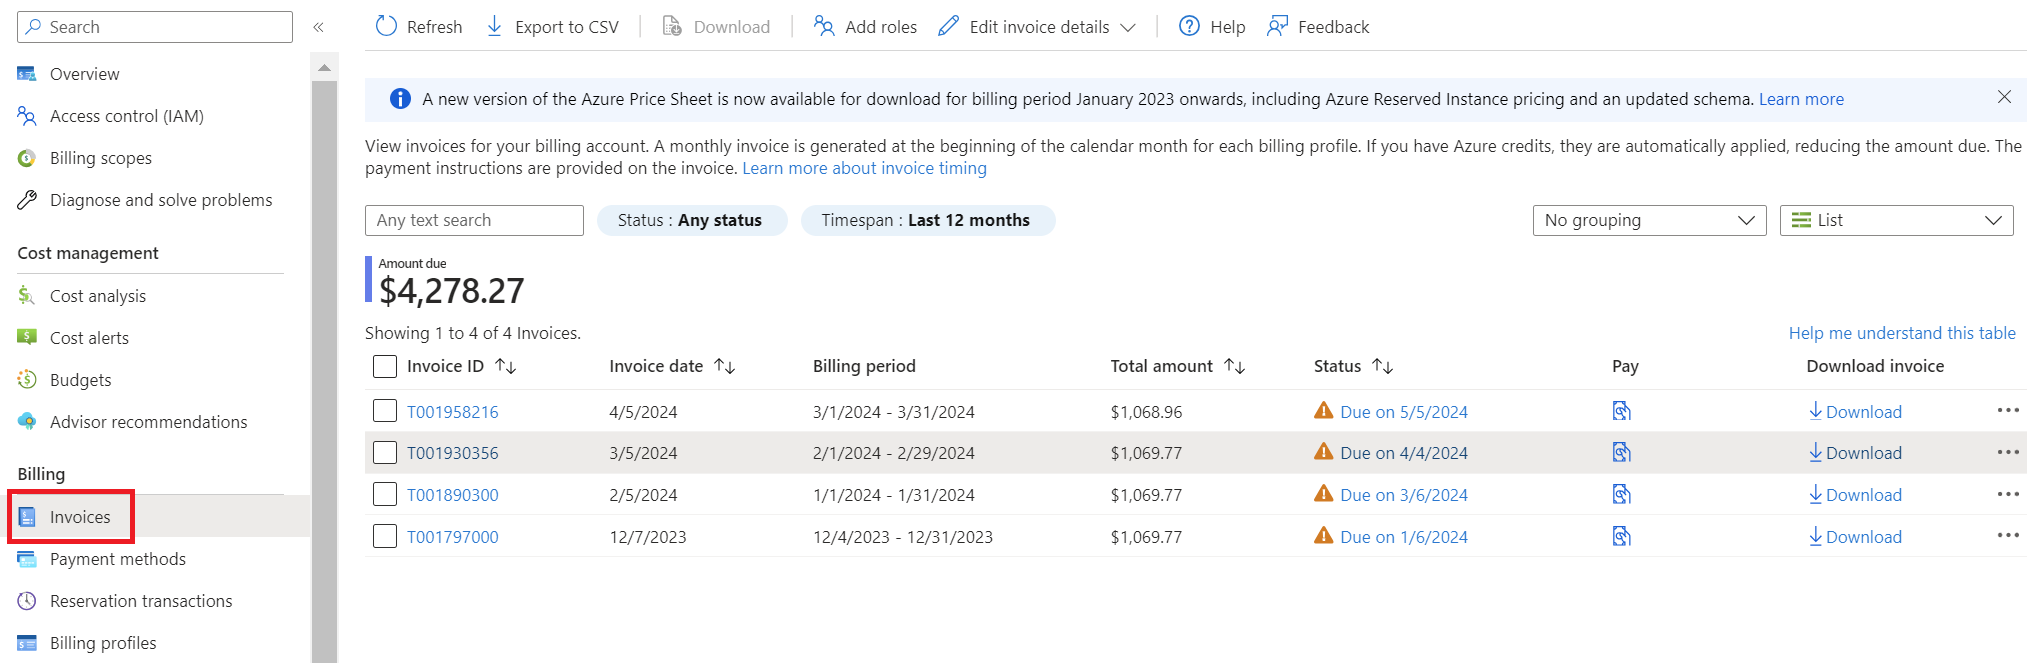Go to Payment methods in sidebar

click(118, 559)
